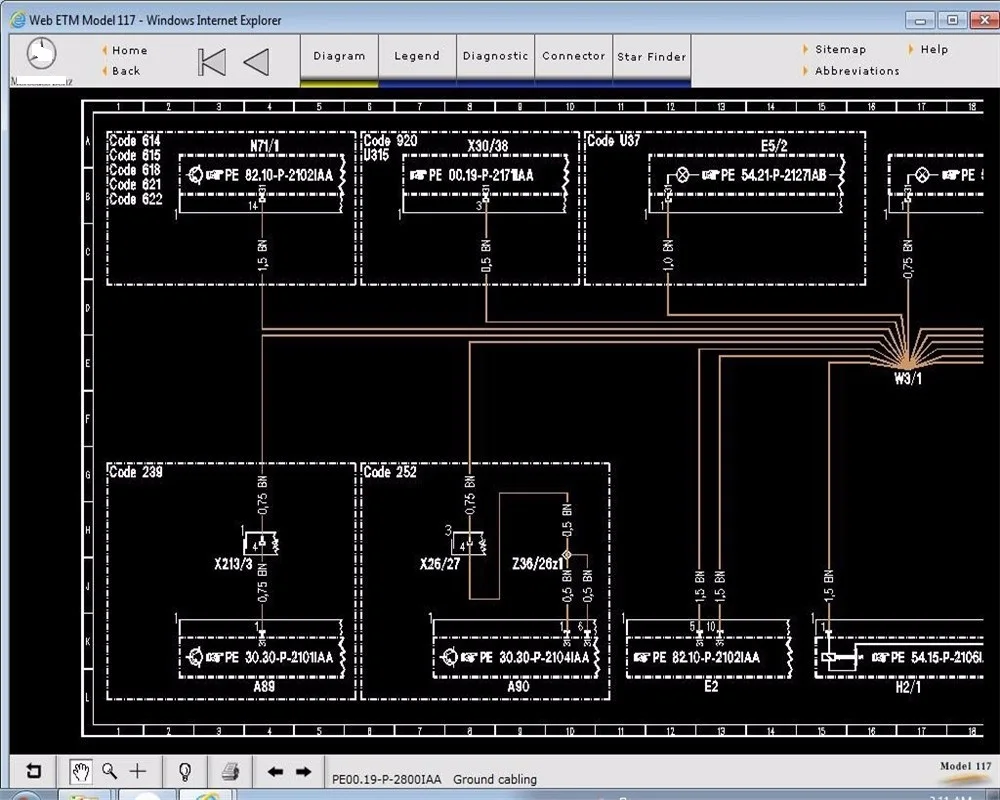The height and width of the screenshot is (800, 1000).
Task: Follow the PE 00.19-P-2171IAA reference
Action: (472, 175)
